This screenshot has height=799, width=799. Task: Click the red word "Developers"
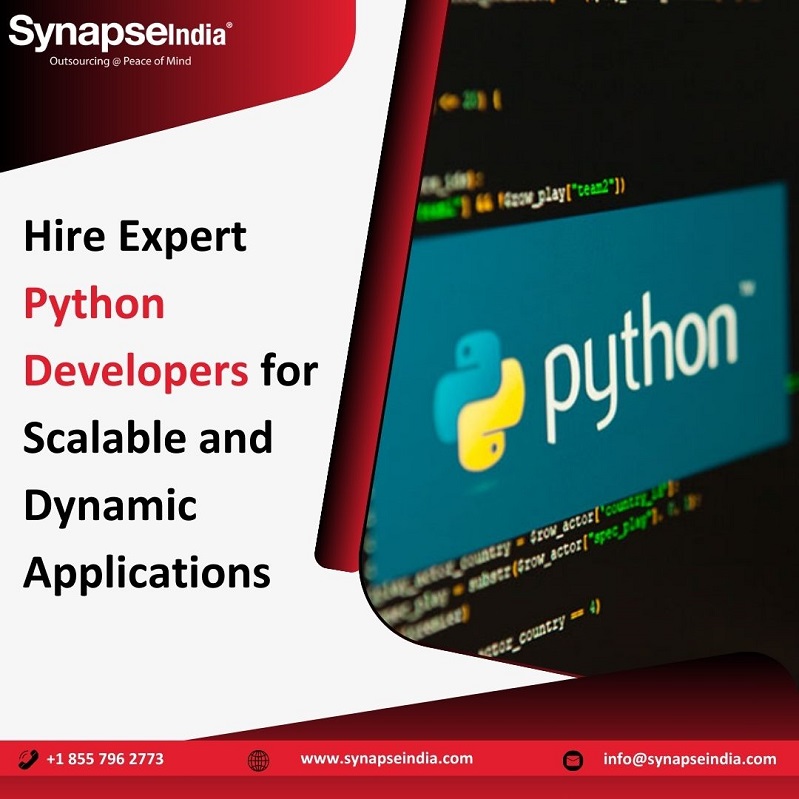pos(136,371)
